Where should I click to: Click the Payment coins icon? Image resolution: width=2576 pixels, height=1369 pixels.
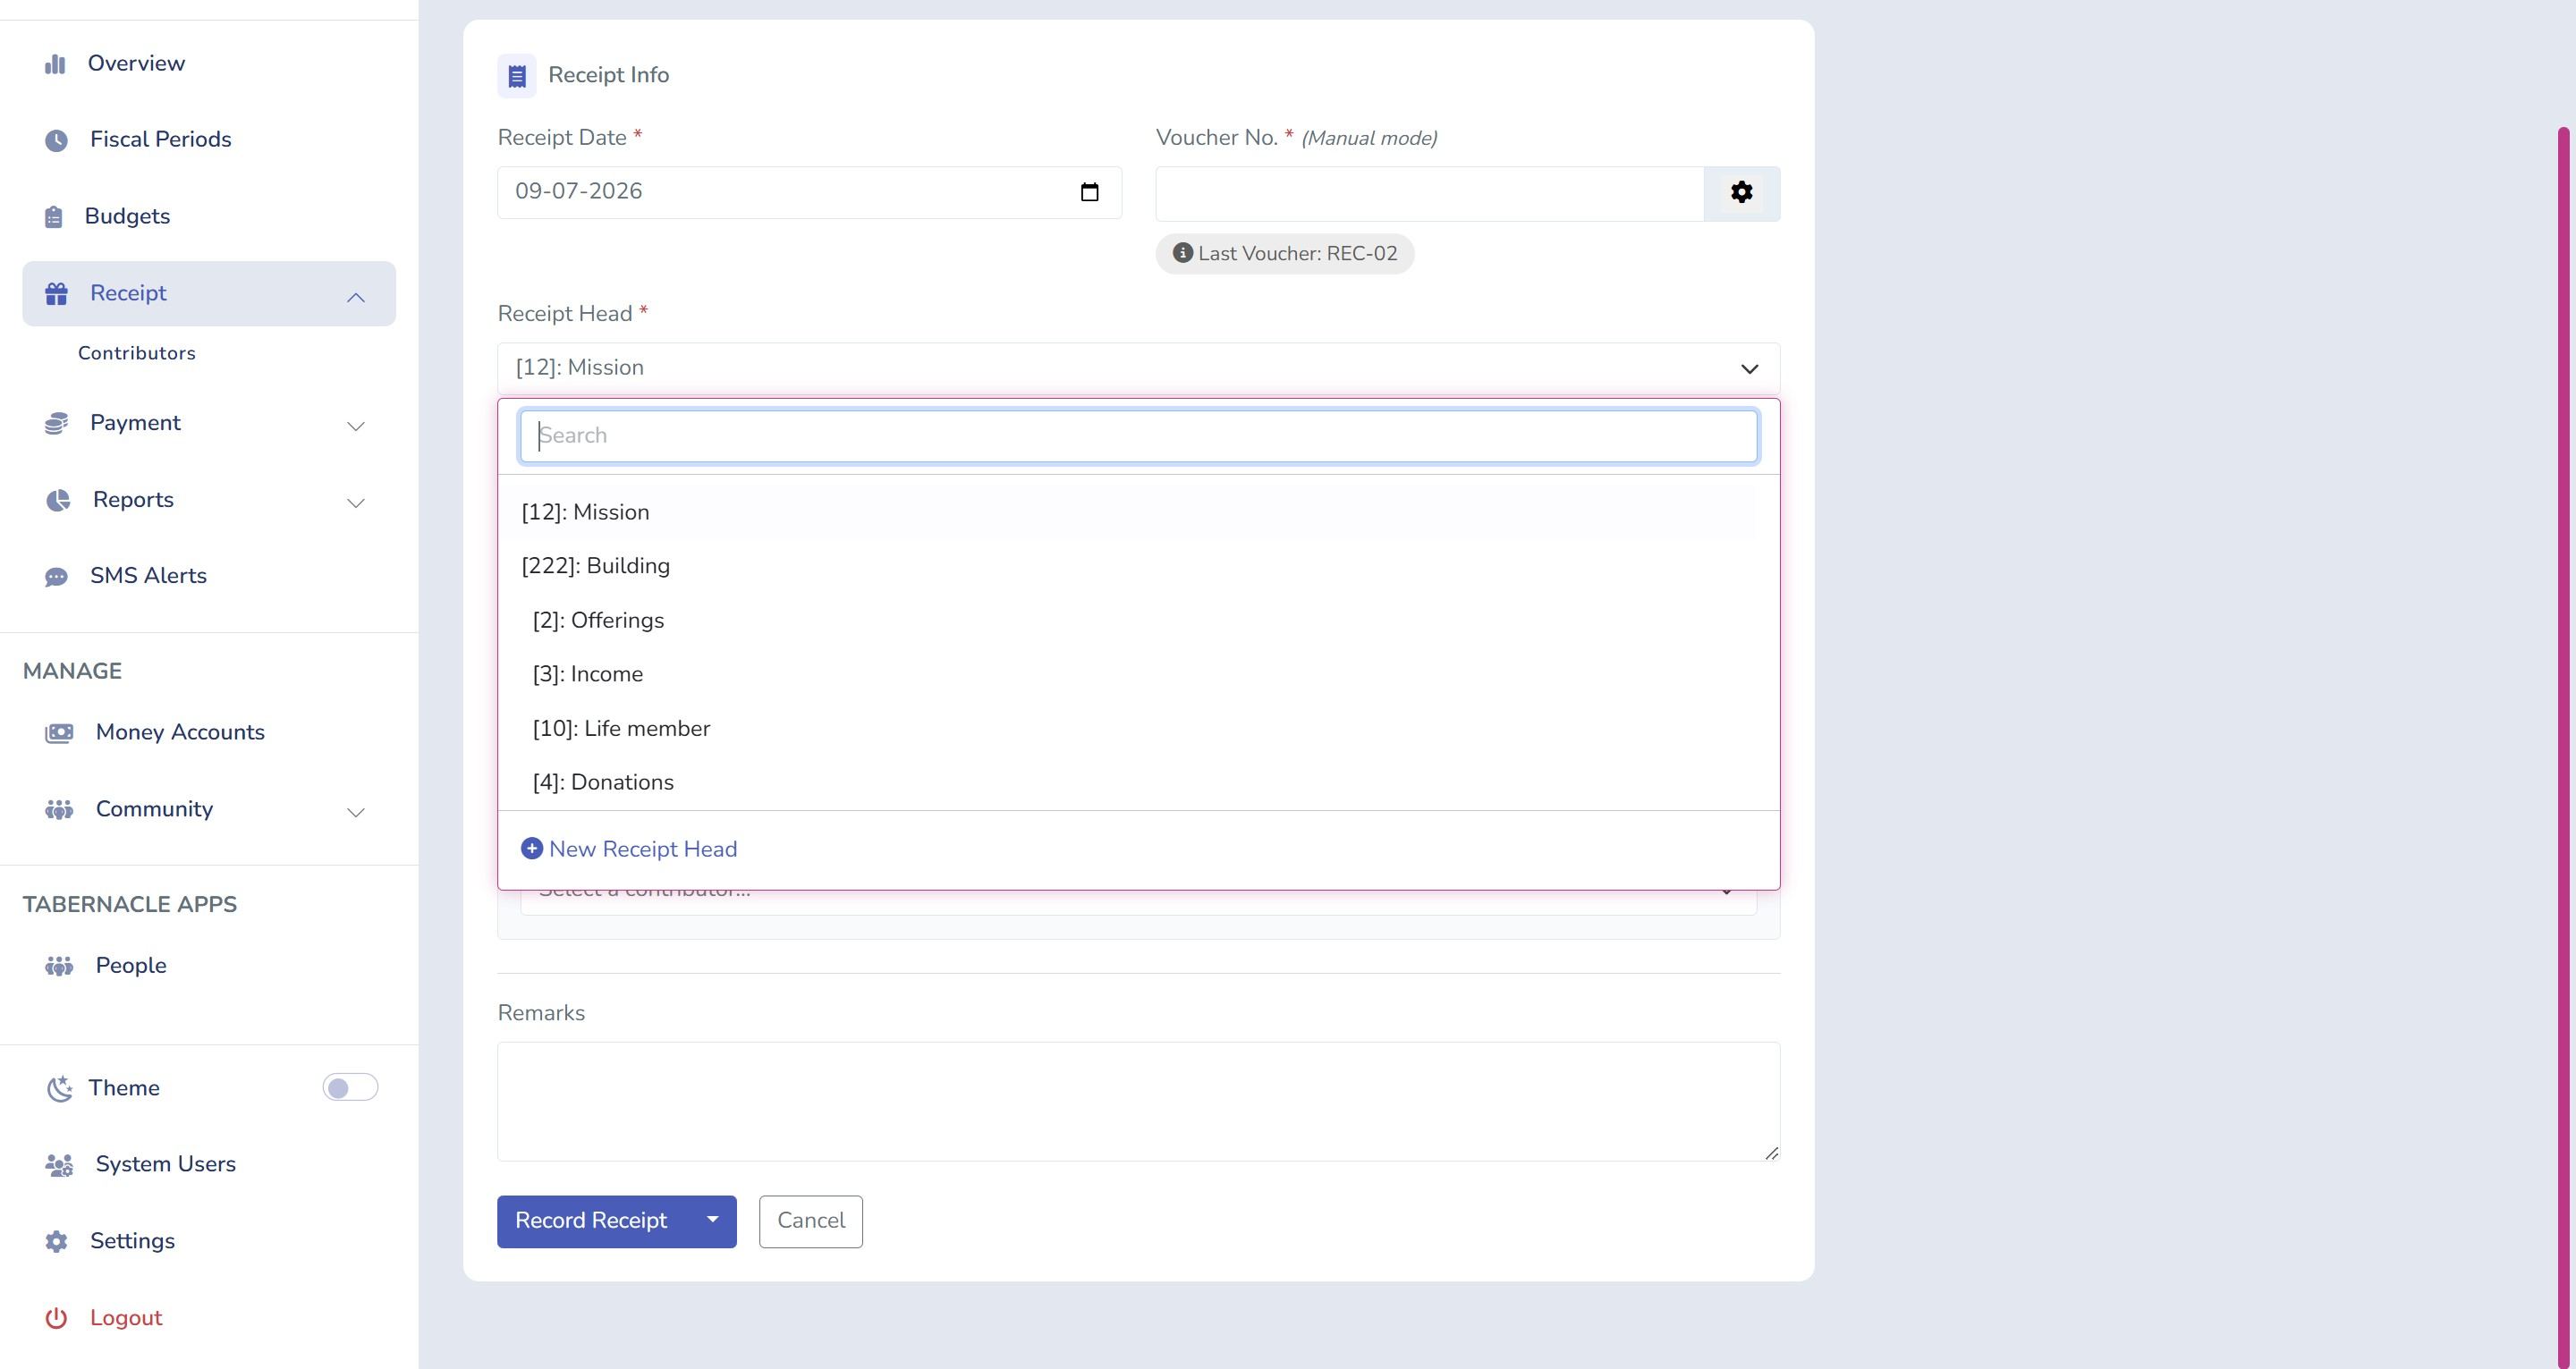tap(56, 424)
